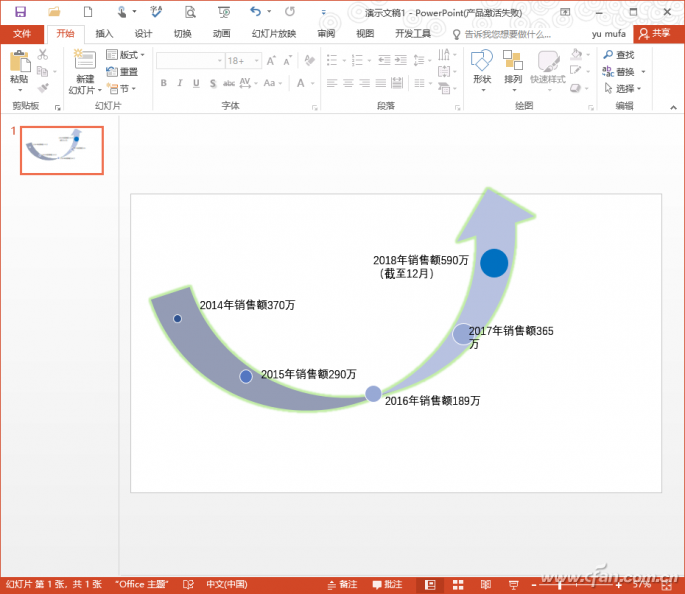The width and height of the screenshot is (685, 594).
Task: Click the Shapes gallery icon
Action: (x=482, y=63)
